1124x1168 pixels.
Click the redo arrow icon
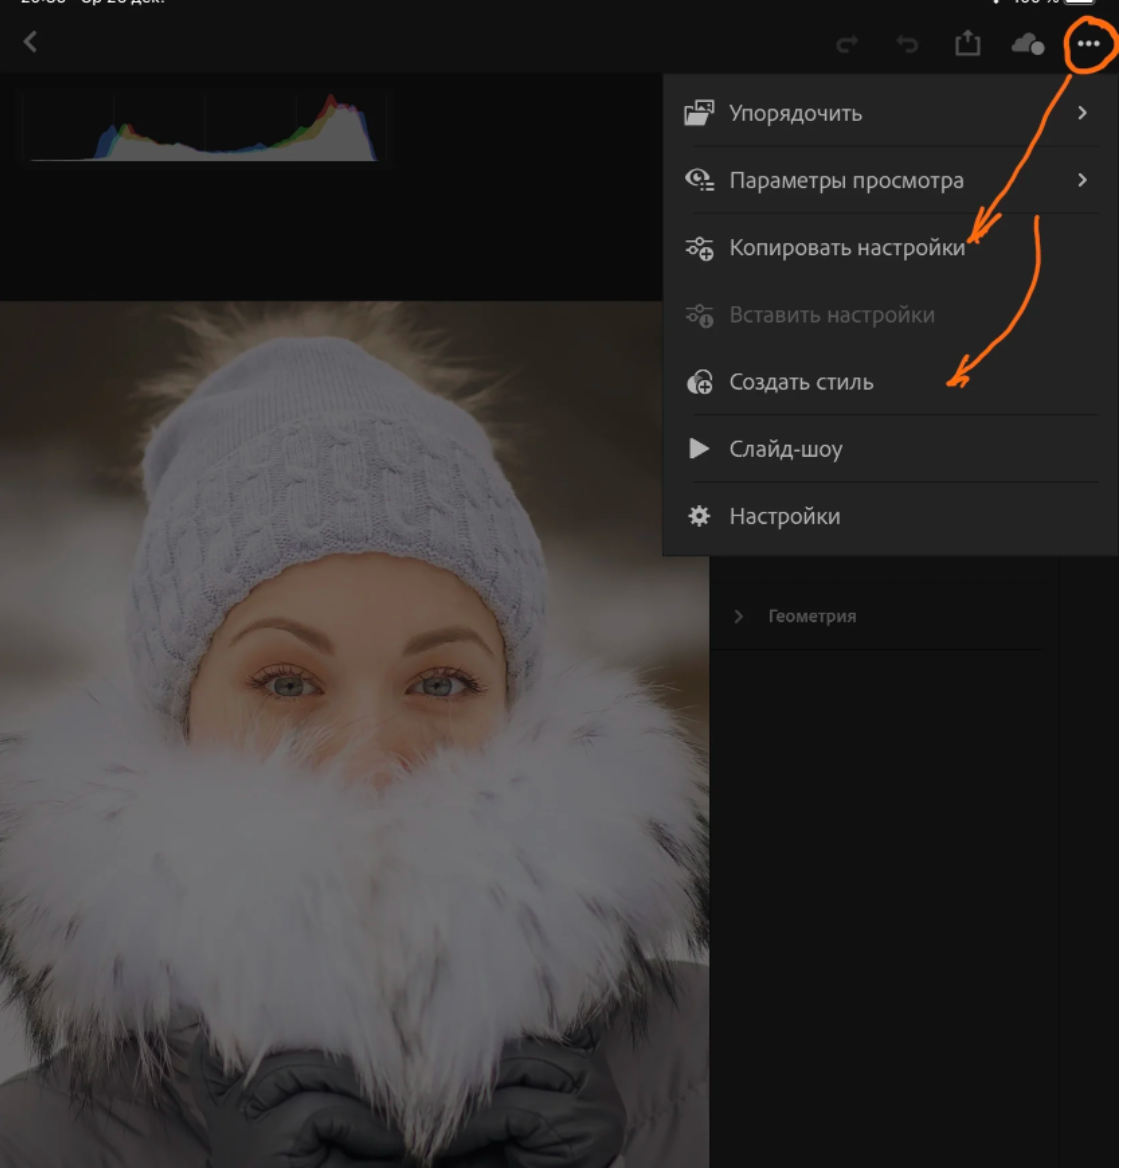[847, 44]
